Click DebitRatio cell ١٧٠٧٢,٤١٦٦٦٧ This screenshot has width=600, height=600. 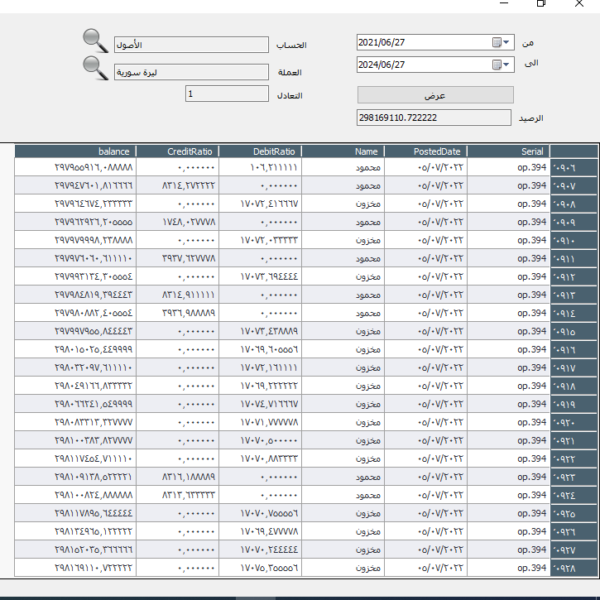click(260, 204)
